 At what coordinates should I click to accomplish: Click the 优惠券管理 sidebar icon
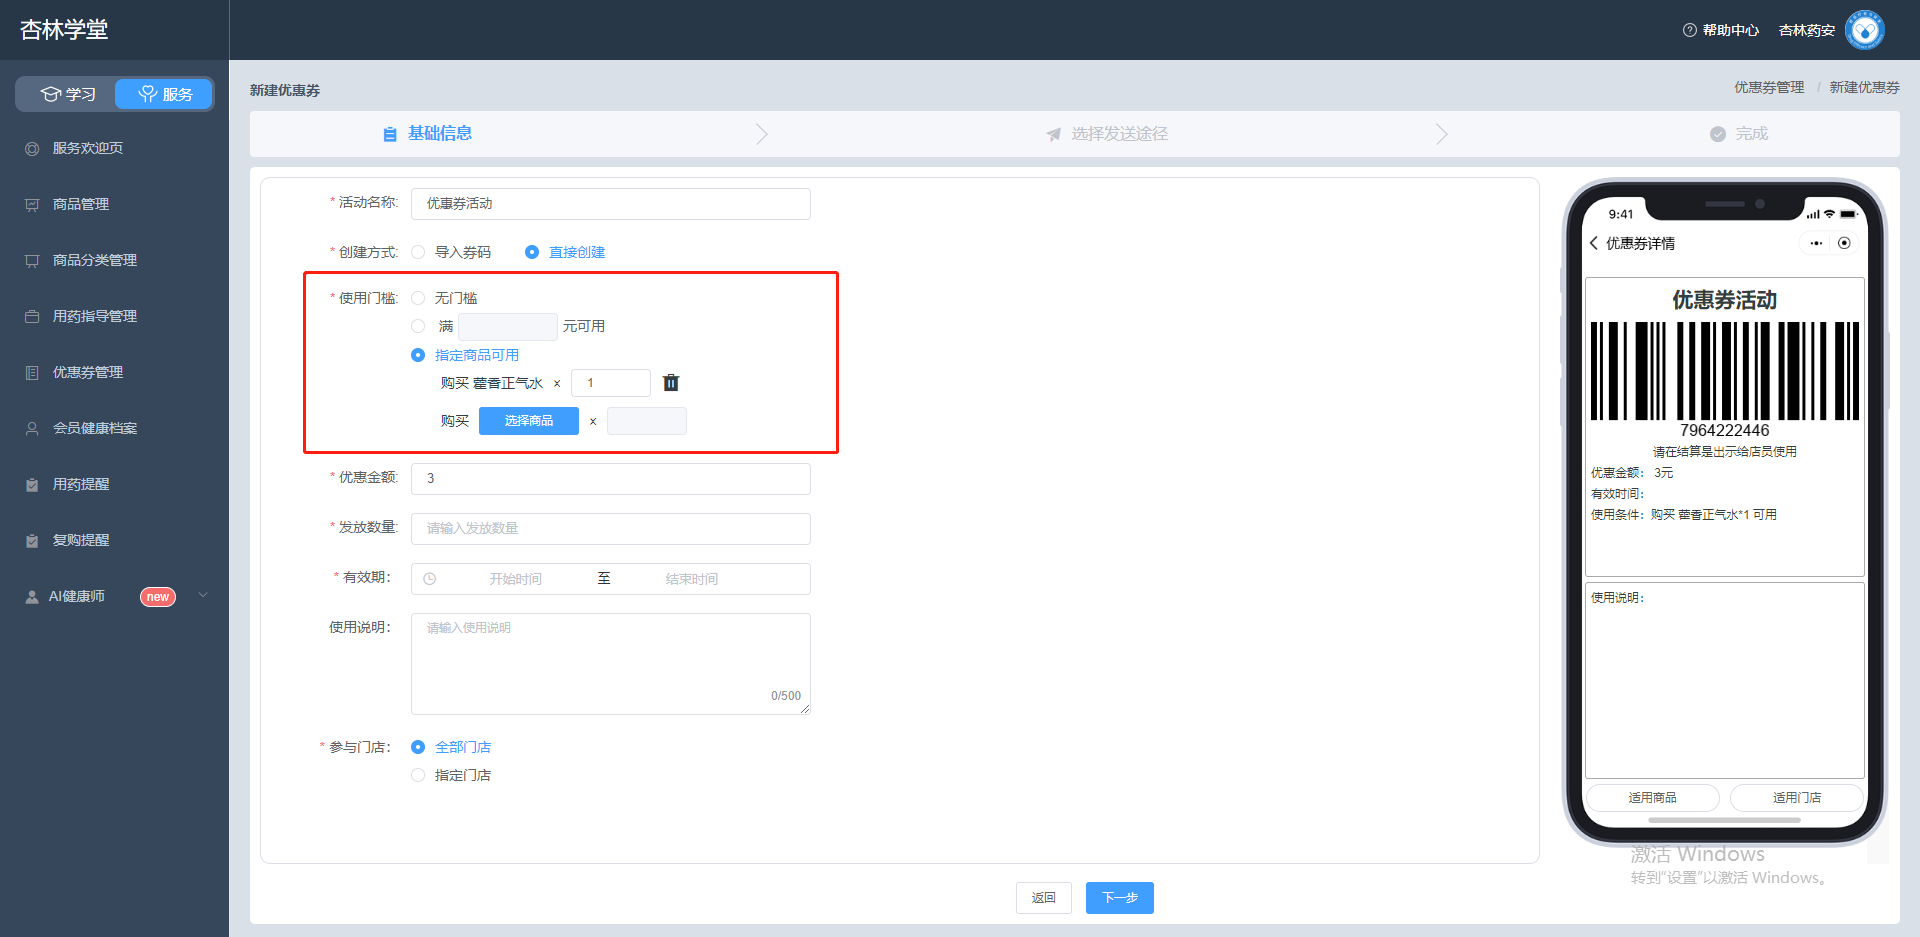click(32, 373)
